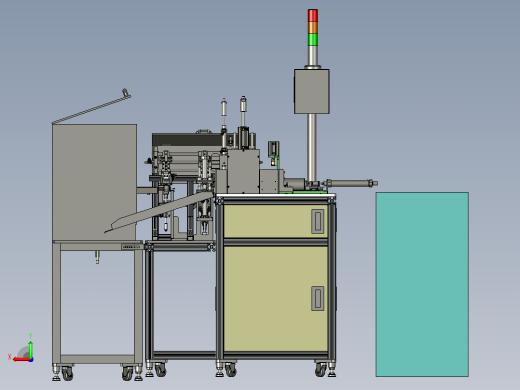
Task: Select the red light on signal tower
Action: coord(313,16)
